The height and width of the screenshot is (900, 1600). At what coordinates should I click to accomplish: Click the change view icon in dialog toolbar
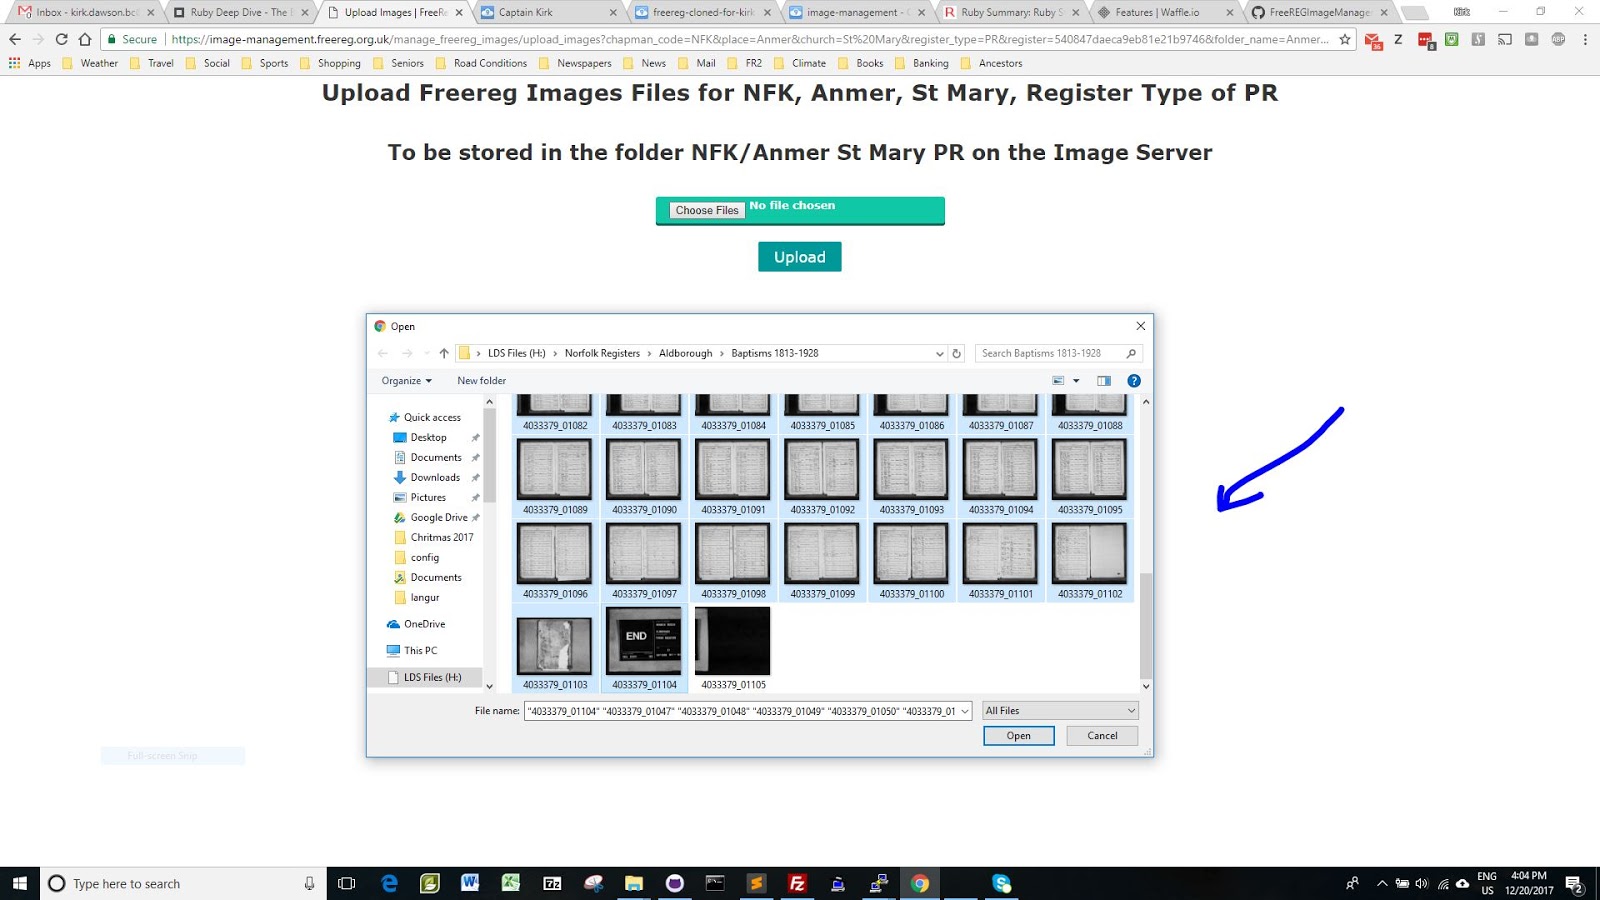1058,381
